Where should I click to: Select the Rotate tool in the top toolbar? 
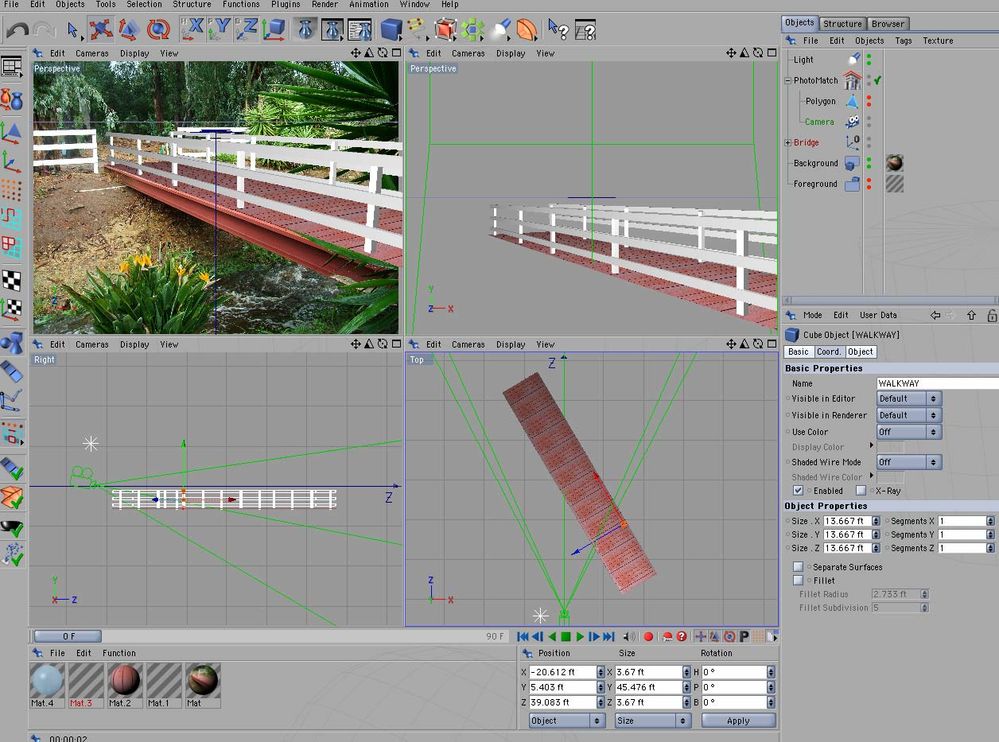click(x=158, y=30)
